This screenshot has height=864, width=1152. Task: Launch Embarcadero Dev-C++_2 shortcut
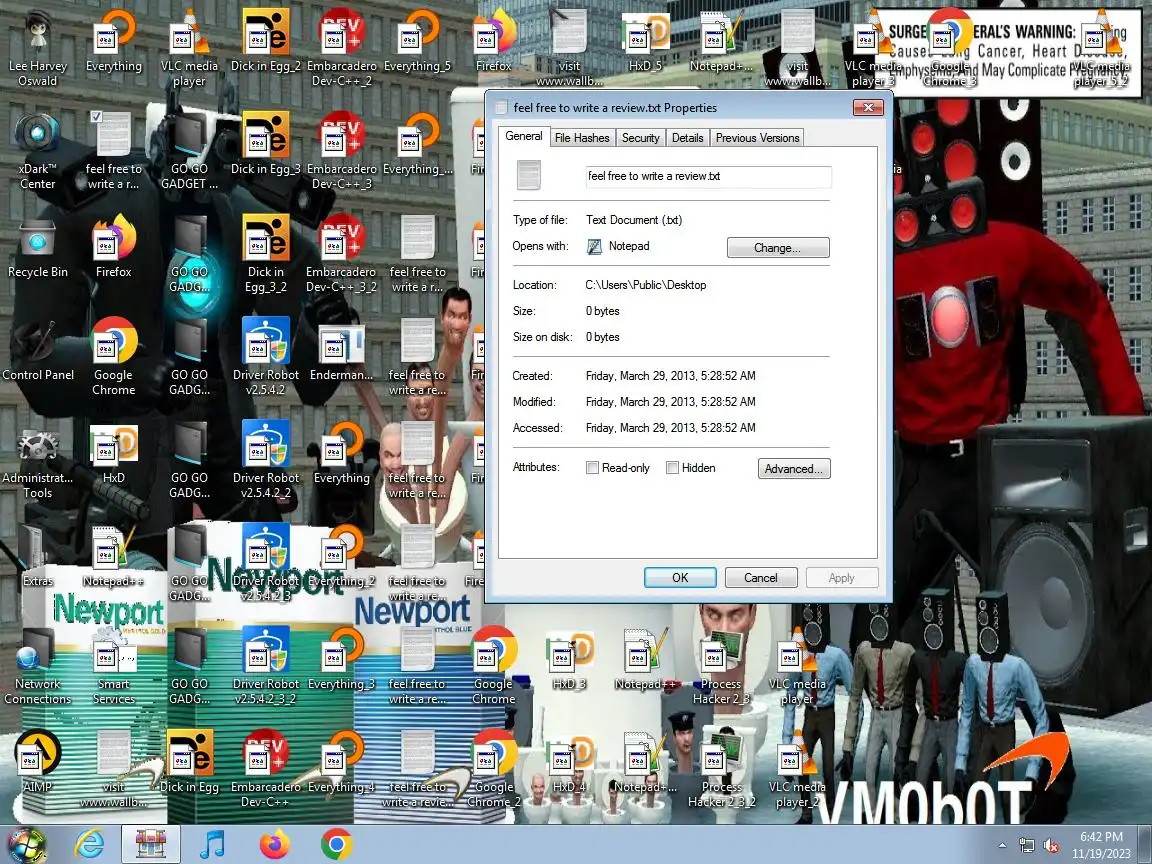click(x=342, y=48)
